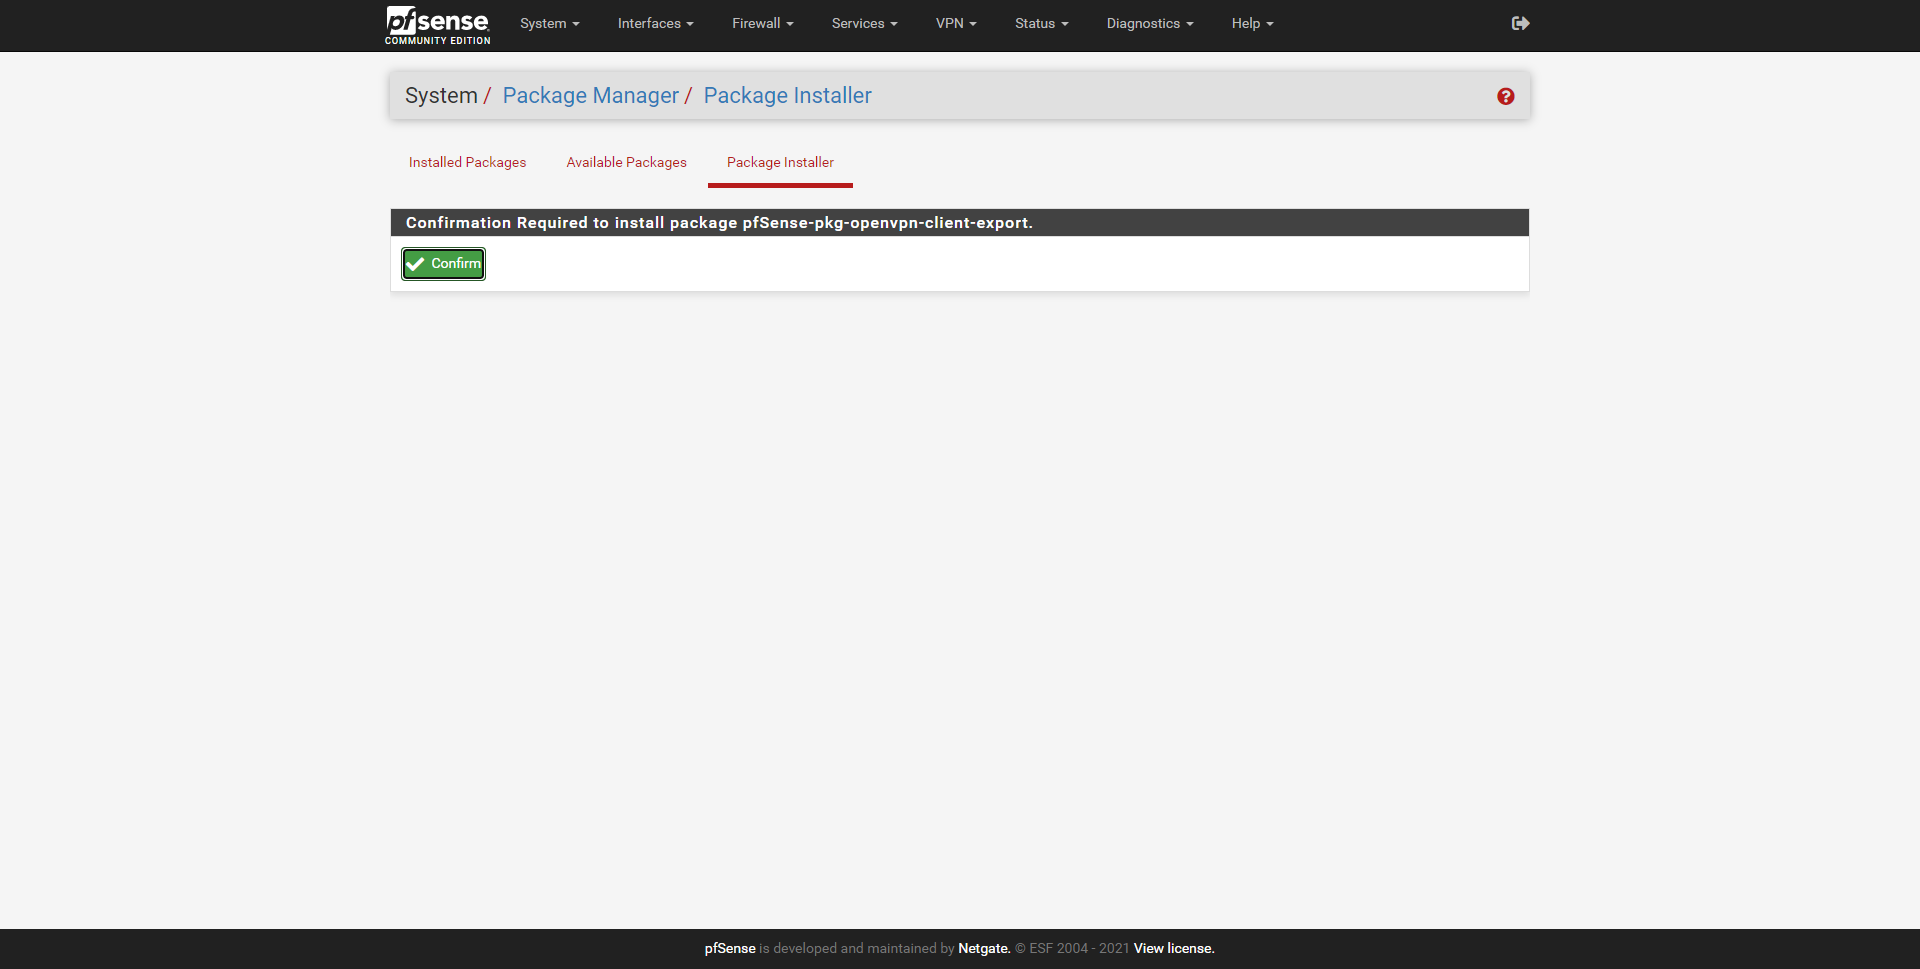Screen dimensions: 1920x969
Task: Open the System dropdown menu
Action: click(549, 23)
